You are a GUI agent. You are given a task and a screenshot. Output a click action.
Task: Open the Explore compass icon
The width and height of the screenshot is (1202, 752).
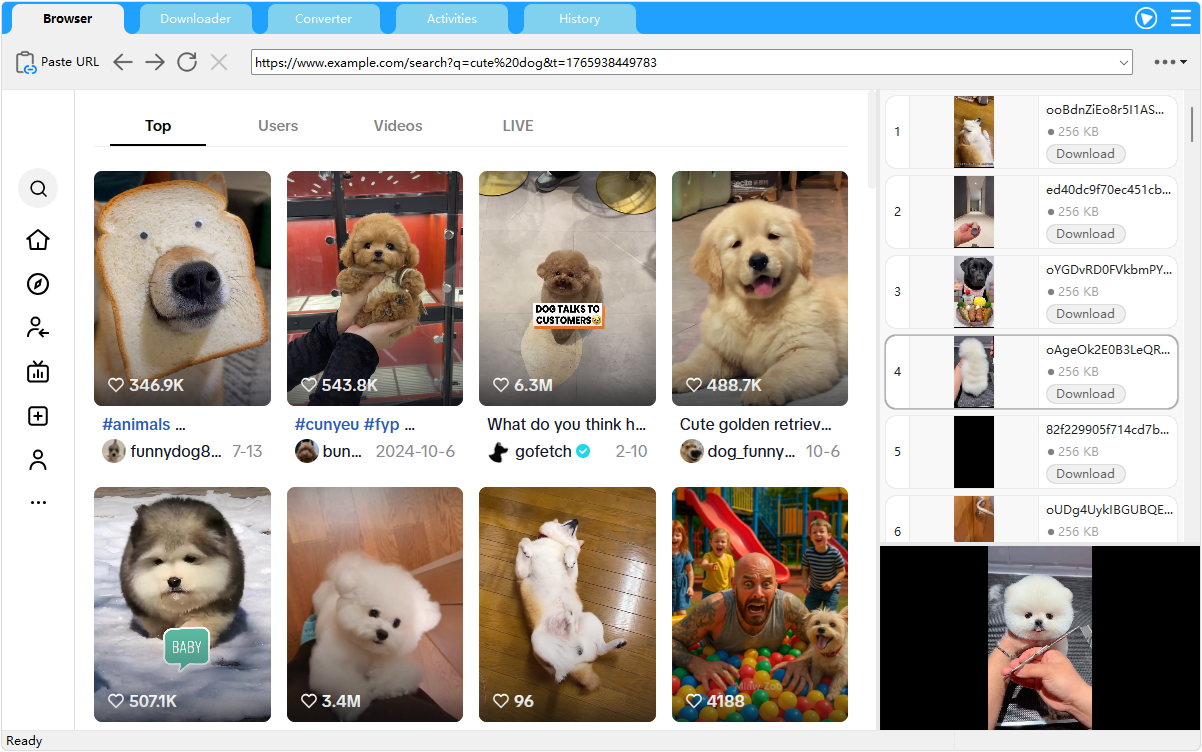(38, 284)
